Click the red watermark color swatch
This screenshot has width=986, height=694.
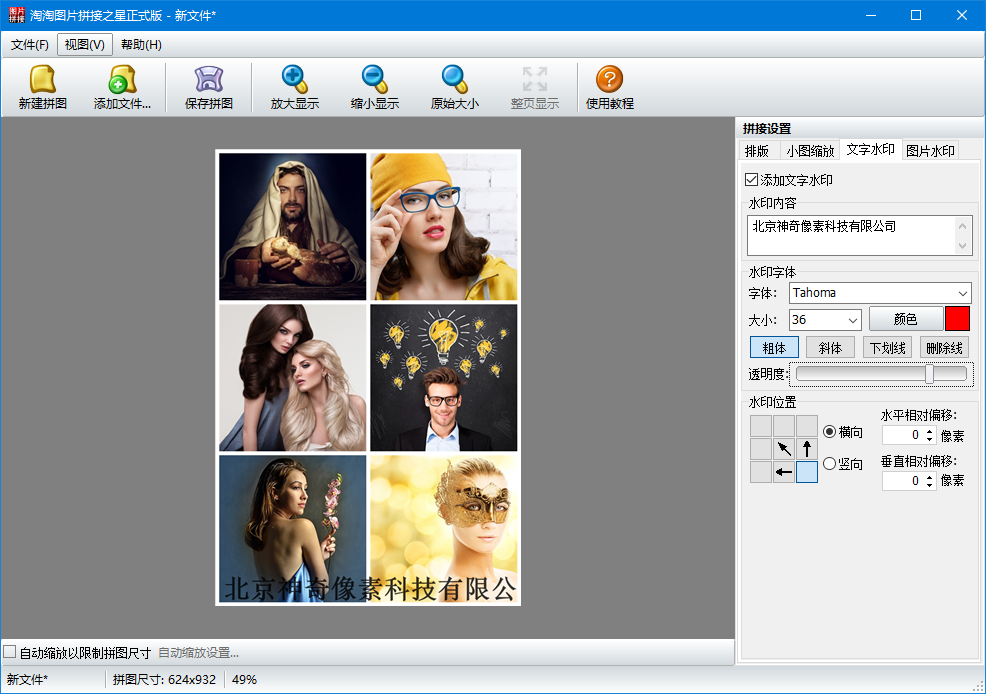coord(957,319)
